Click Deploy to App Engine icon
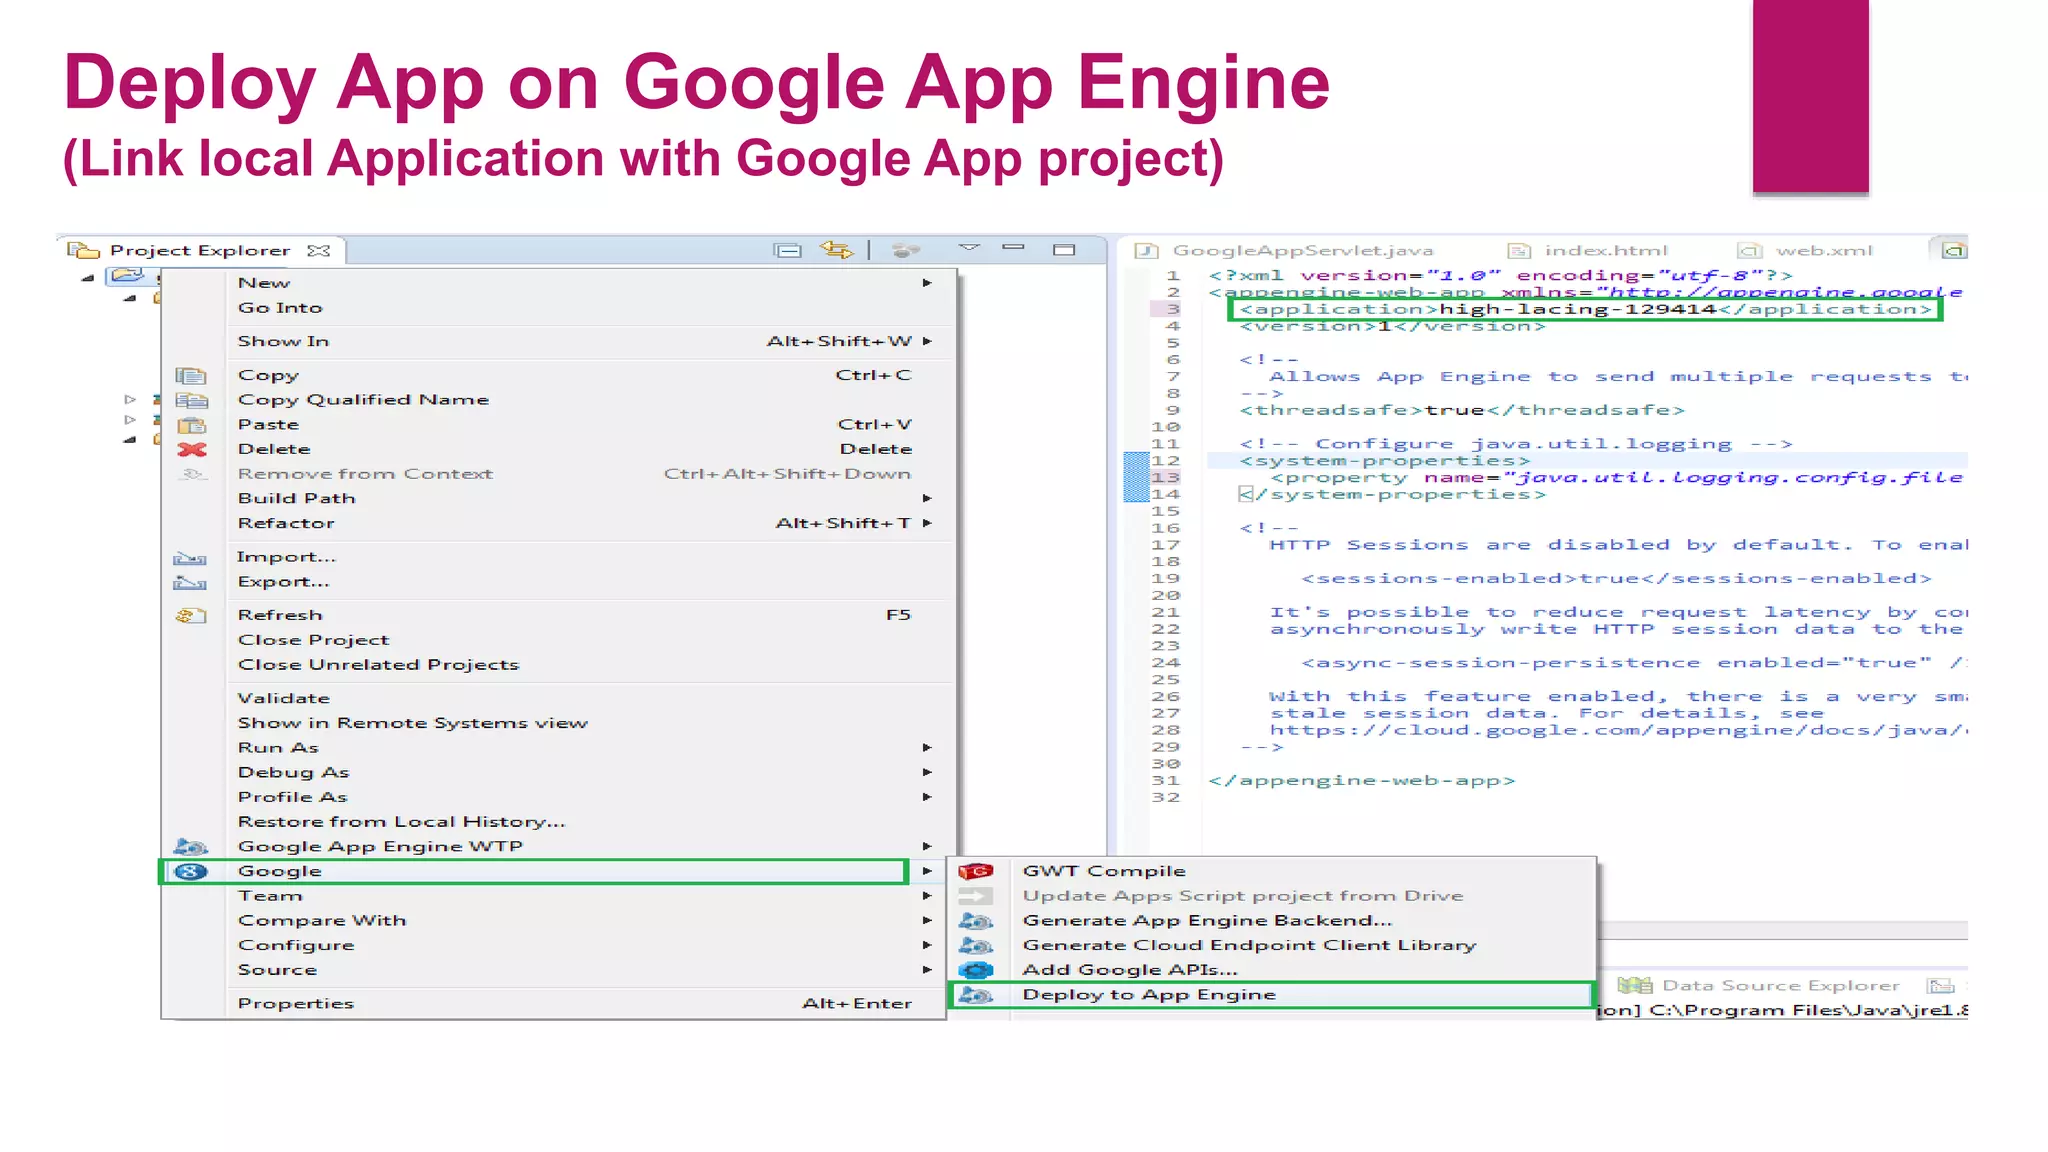The width and height of the screenshot is (2048, 1152). tap(976, 995)
